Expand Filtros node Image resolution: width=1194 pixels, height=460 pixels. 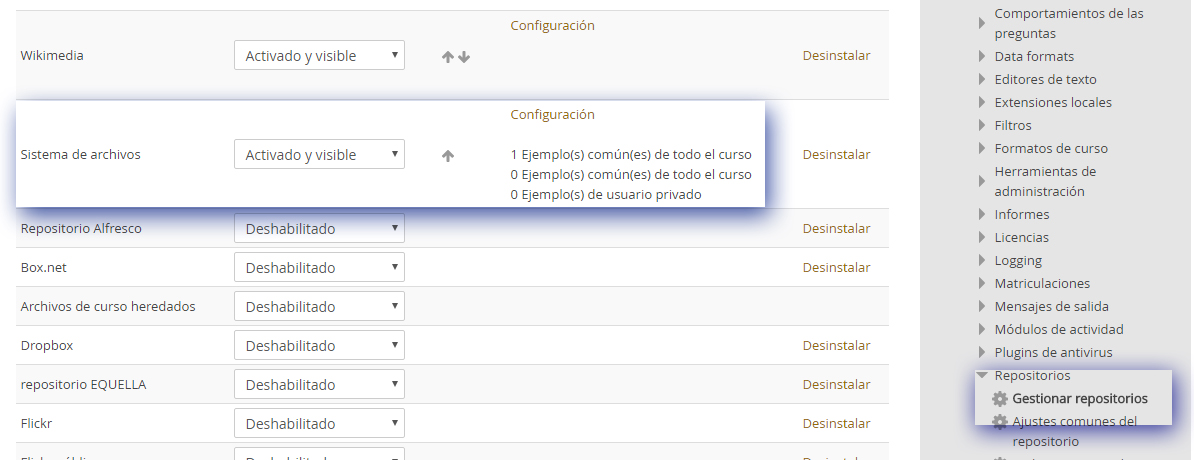(982, 125)
